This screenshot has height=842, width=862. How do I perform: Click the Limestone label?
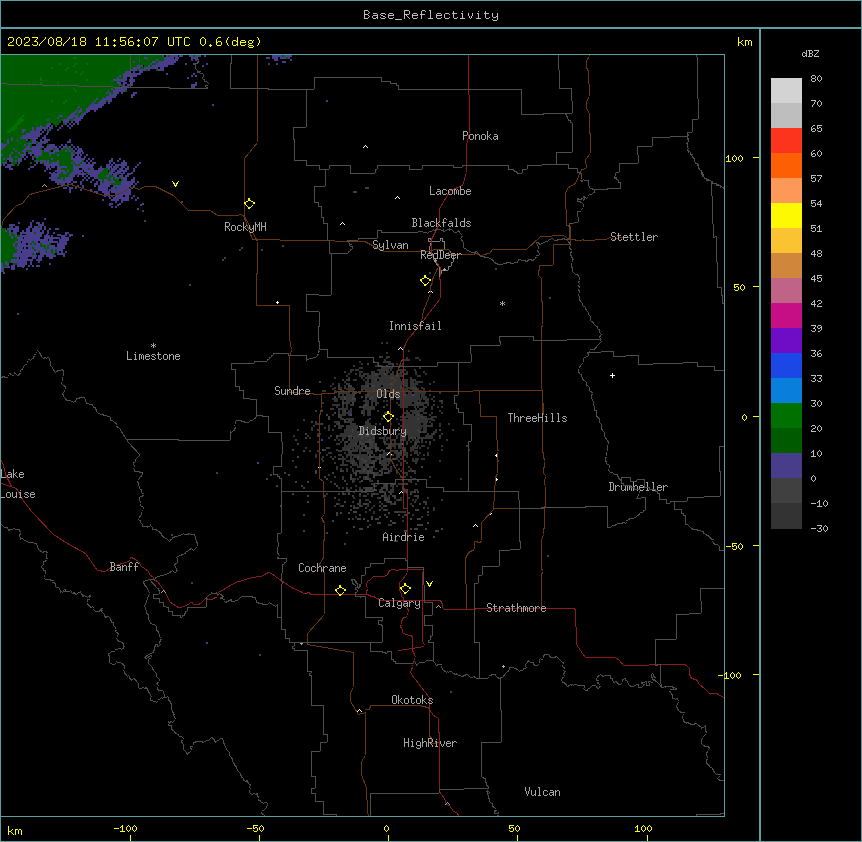coord(153,356)
